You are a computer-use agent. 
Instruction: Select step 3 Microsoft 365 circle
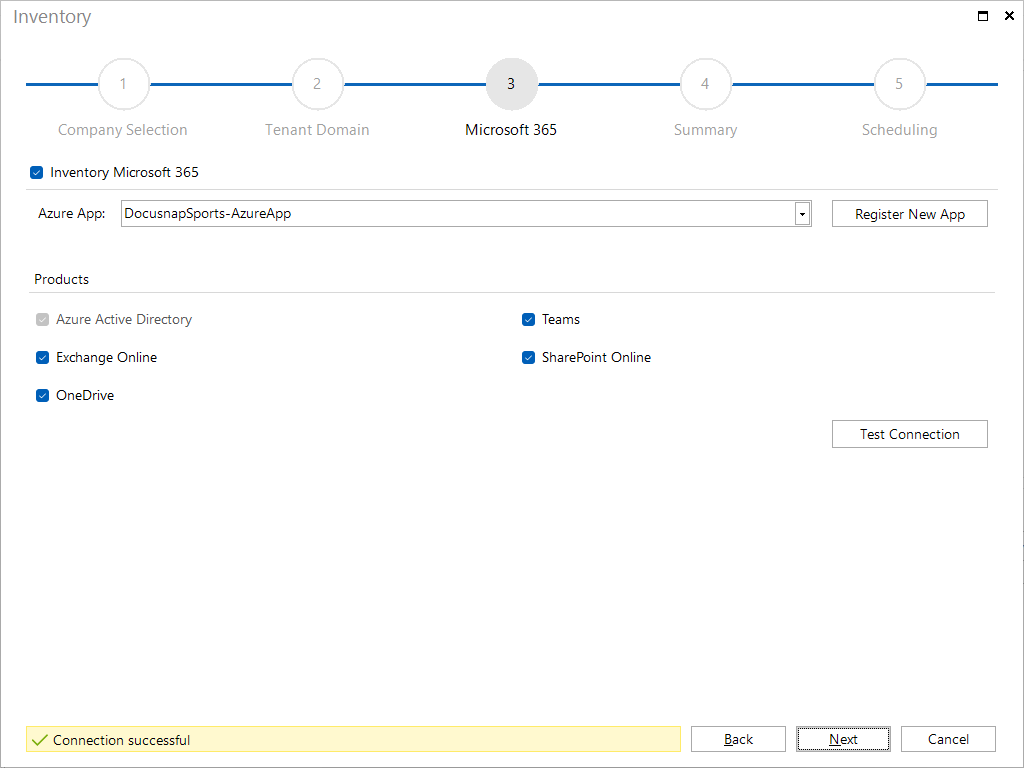point(511,84)
